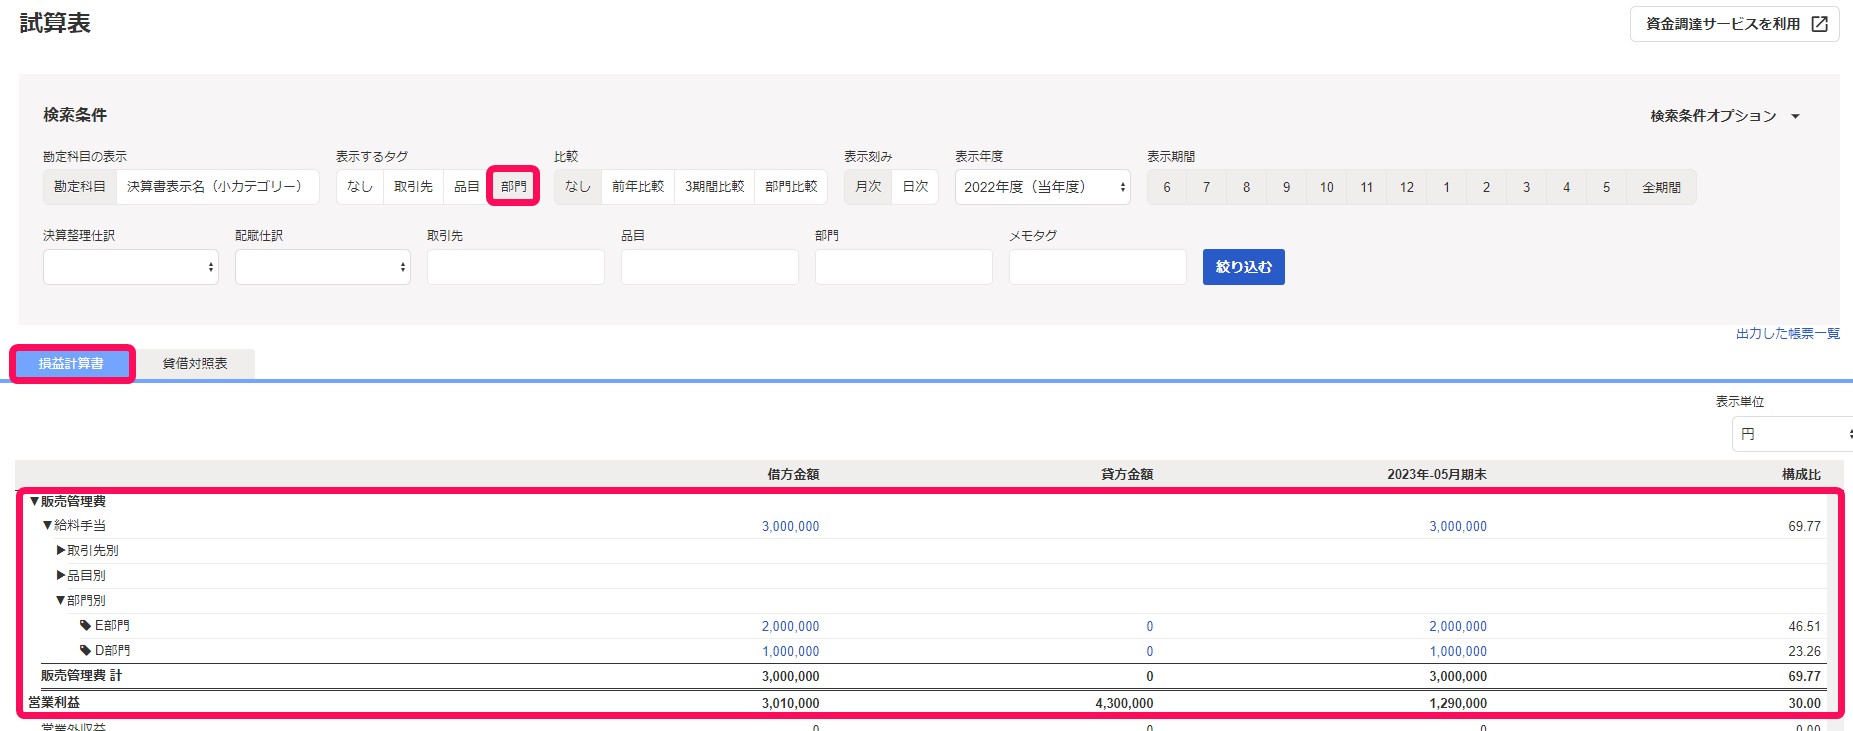Switch the comparison to 前年比較
The height and width of the screenshot is (731, 1853).
click(638, 187)
